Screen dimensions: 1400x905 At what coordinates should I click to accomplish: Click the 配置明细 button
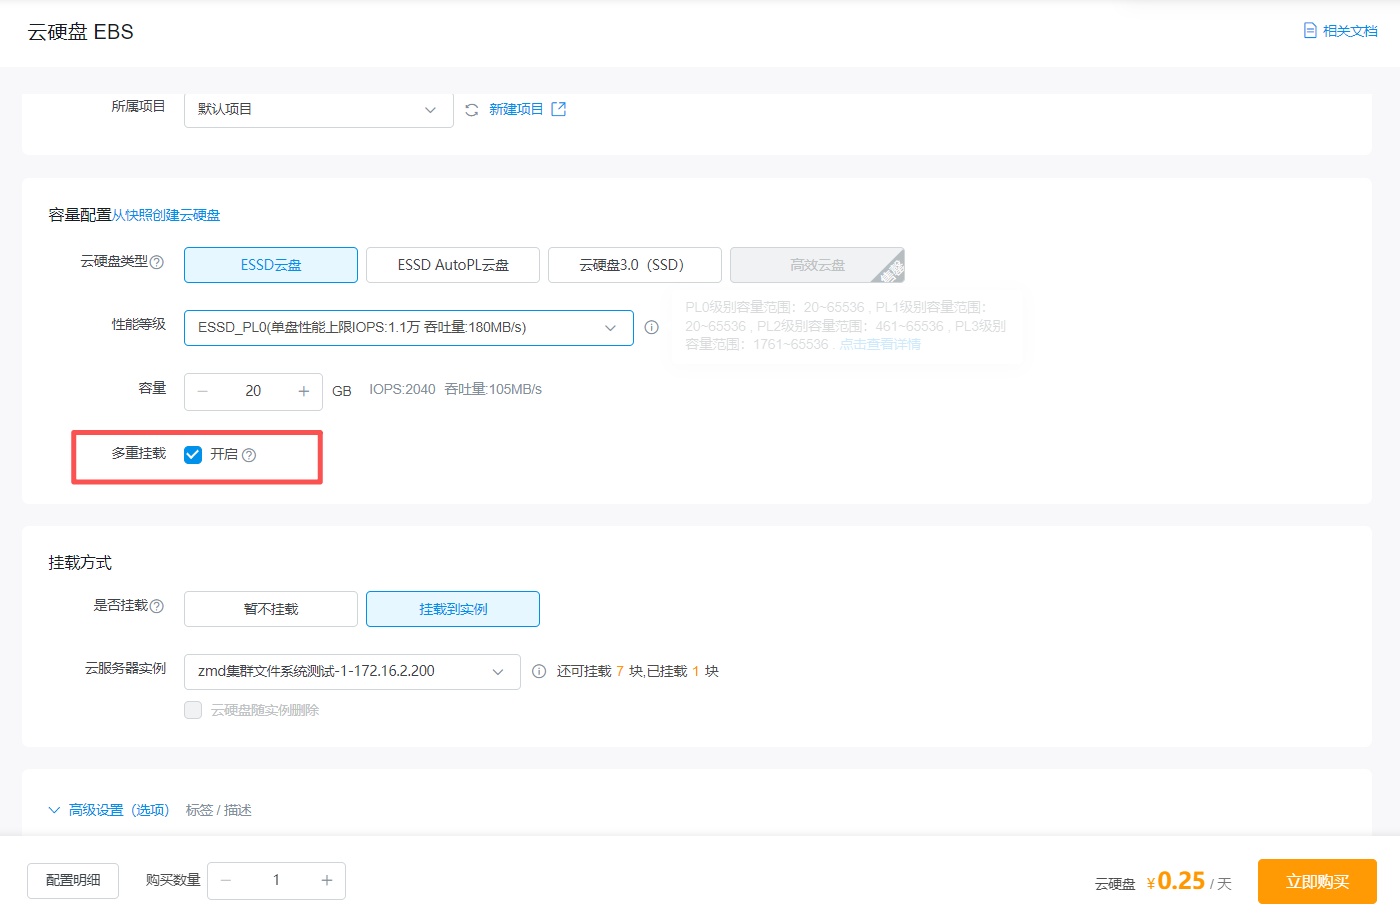coord(73,881)
